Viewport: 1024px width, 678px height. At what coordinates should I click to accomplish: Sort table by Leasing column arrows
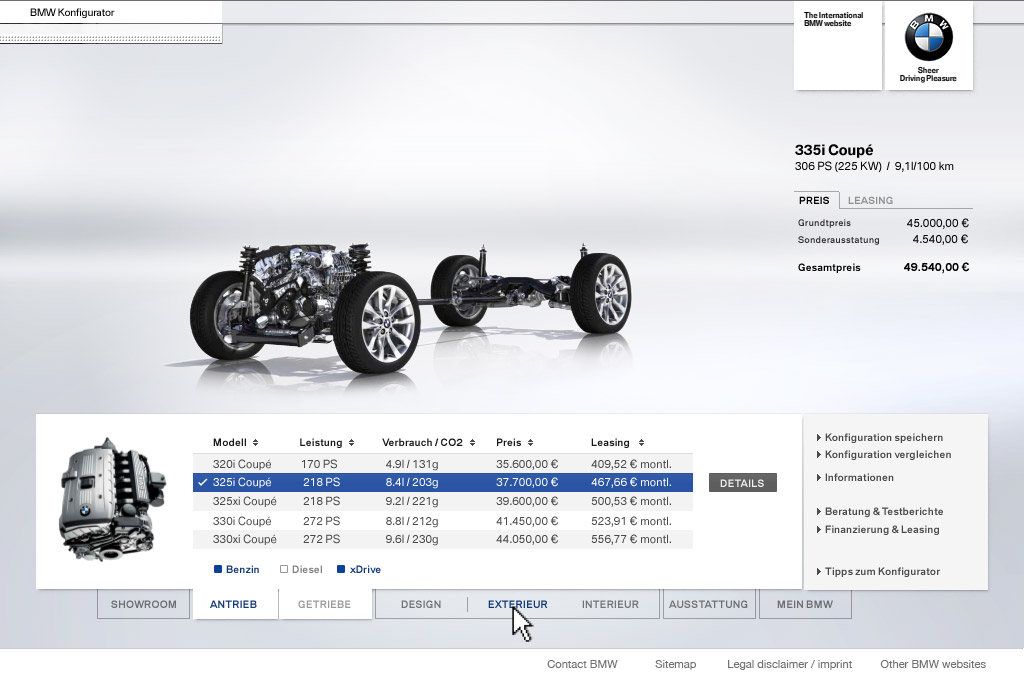[641, 443]
